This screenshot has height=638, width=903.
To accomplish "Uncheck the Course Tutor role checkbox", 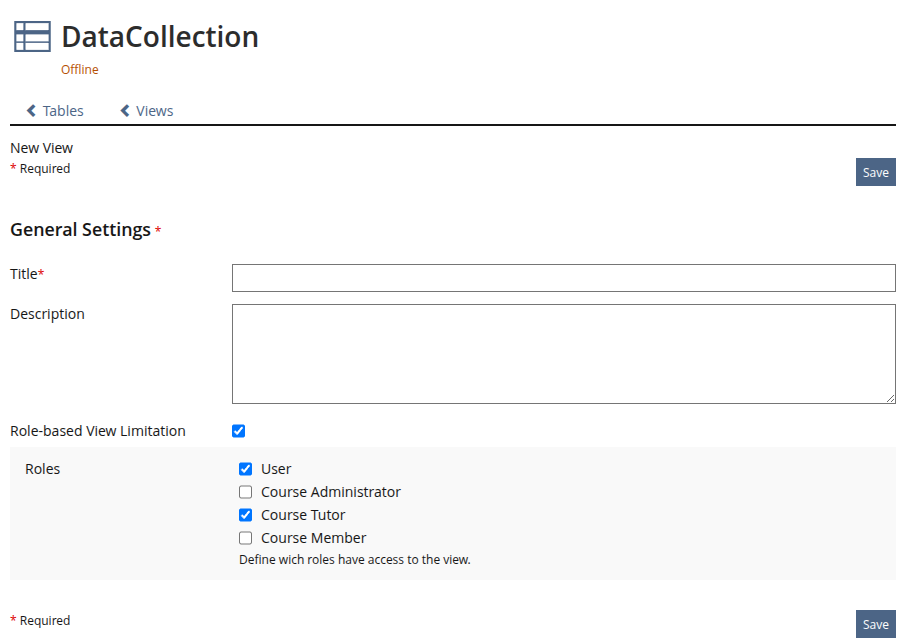I will (x=246, y=515).
